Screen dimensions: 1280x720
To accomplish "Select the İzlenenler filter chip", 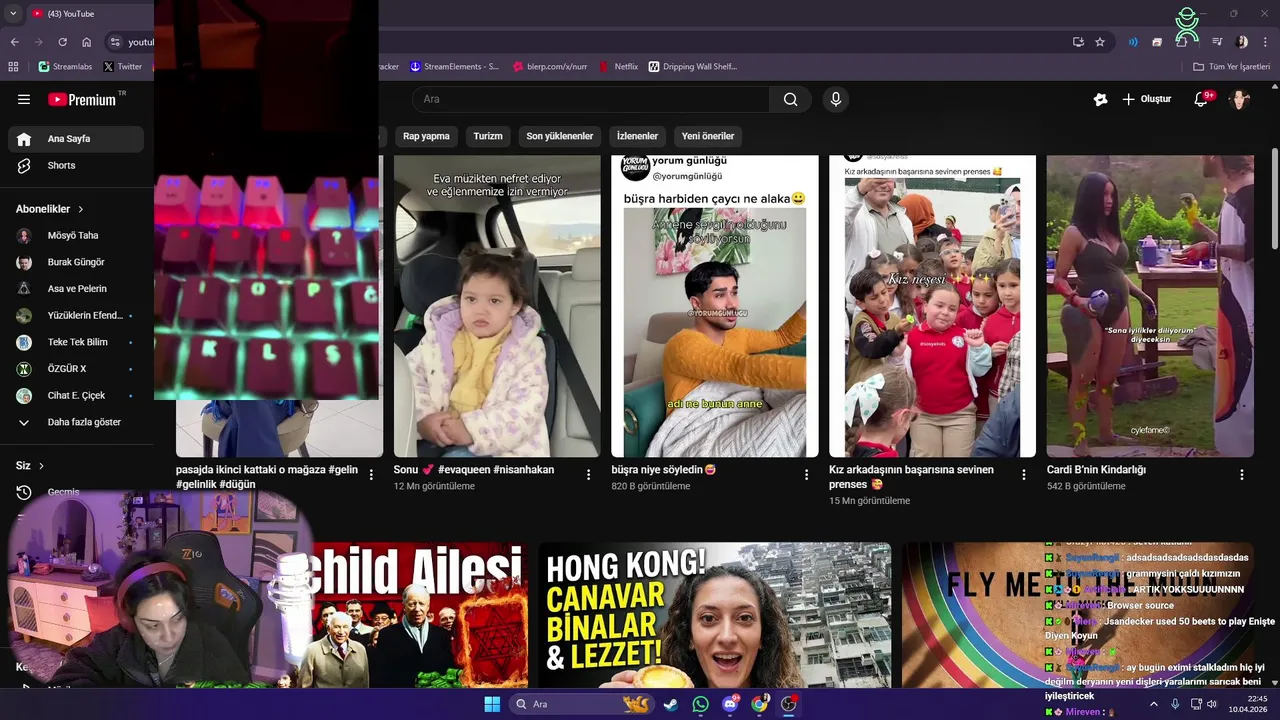I will (637, 136).
